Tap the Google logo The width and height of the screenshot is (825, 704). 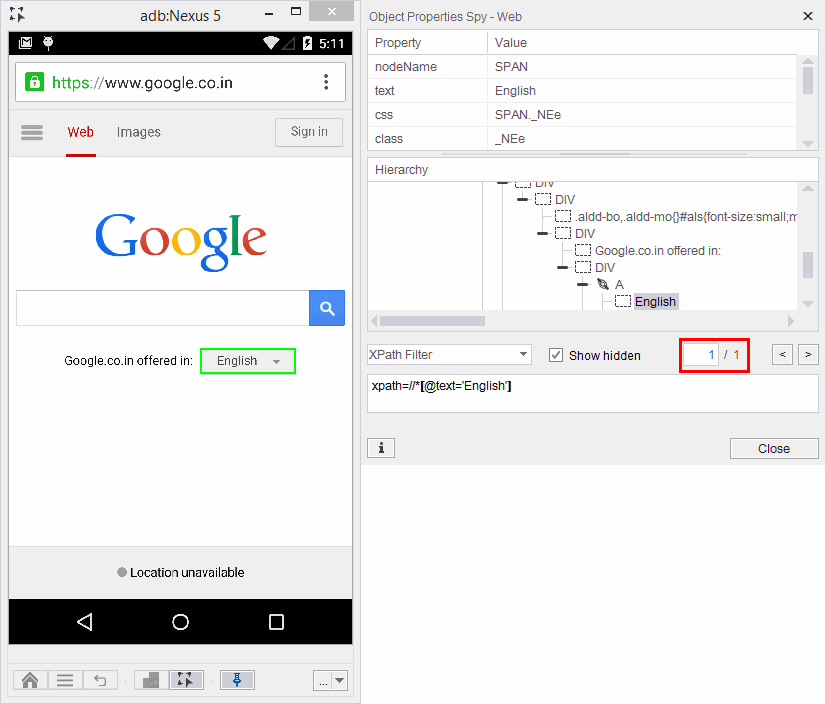[x=180, y=242]
